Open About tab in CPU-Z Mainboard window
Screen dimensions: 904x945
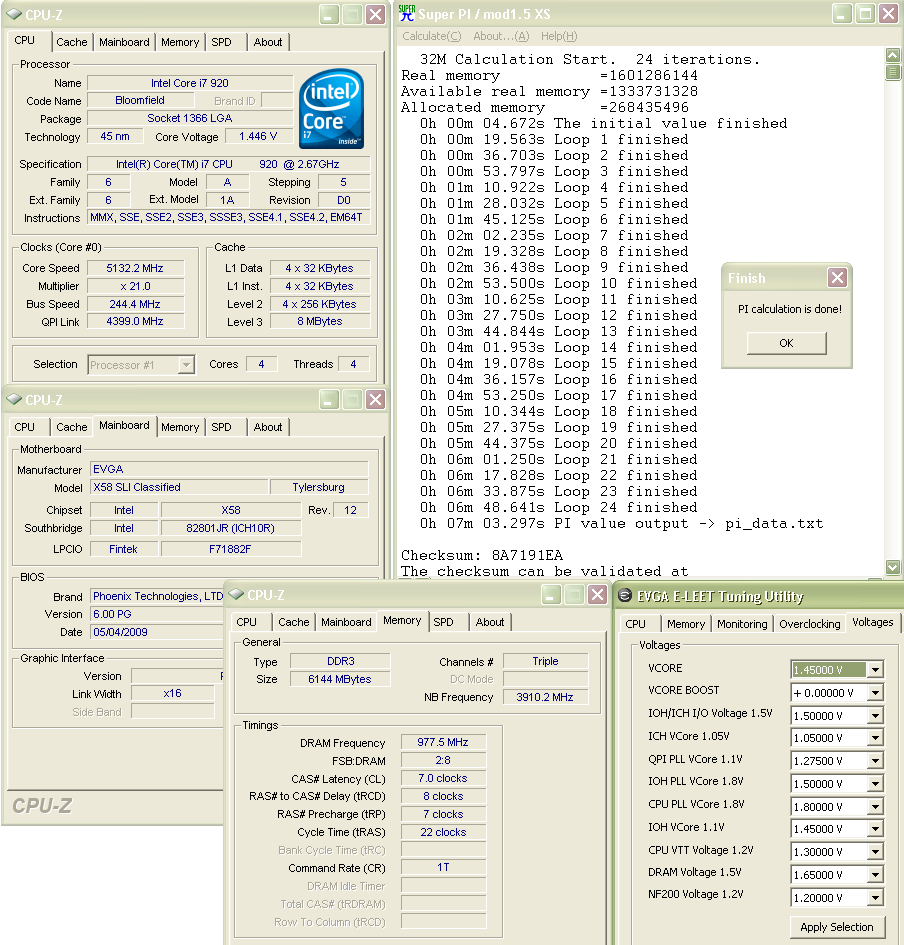pos(268,427)
